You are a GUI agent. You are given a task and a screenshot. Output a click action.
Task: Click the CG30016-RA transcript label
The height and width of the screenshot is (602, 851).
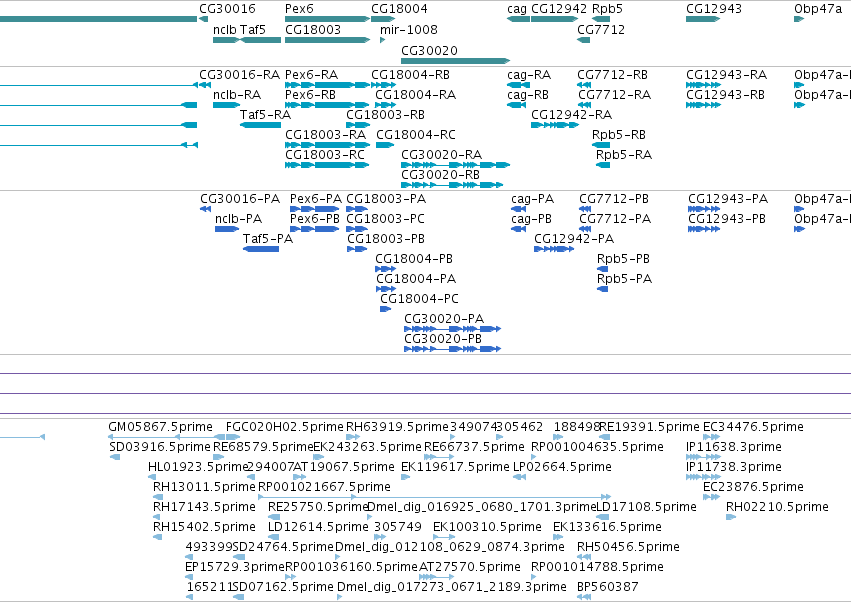point(239,74)
